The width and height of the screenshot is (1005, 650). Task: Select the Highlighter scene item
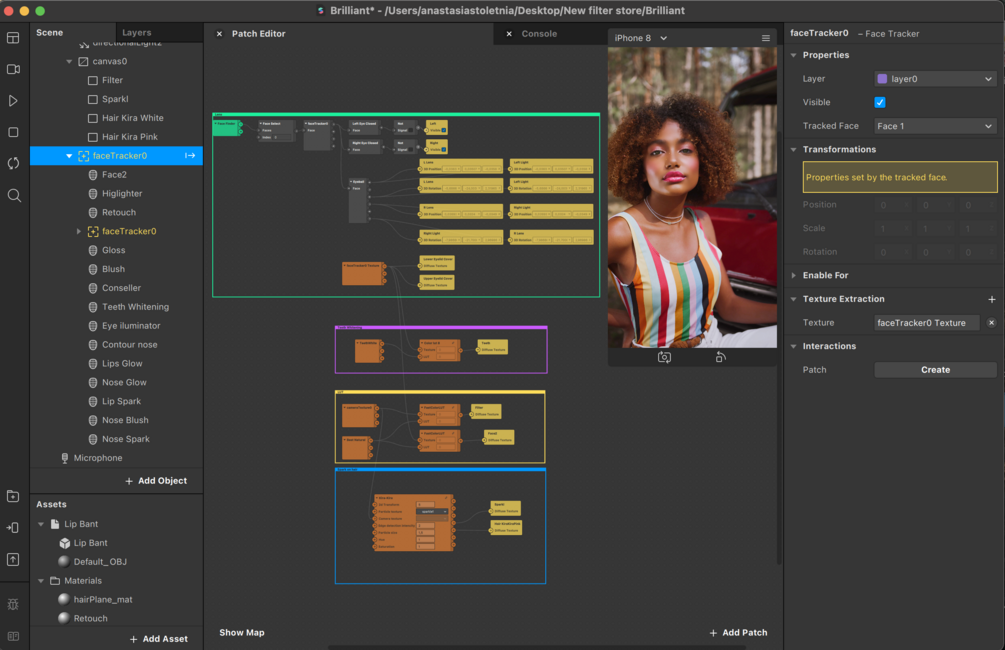pyautogui.click(x=122, y=194)
